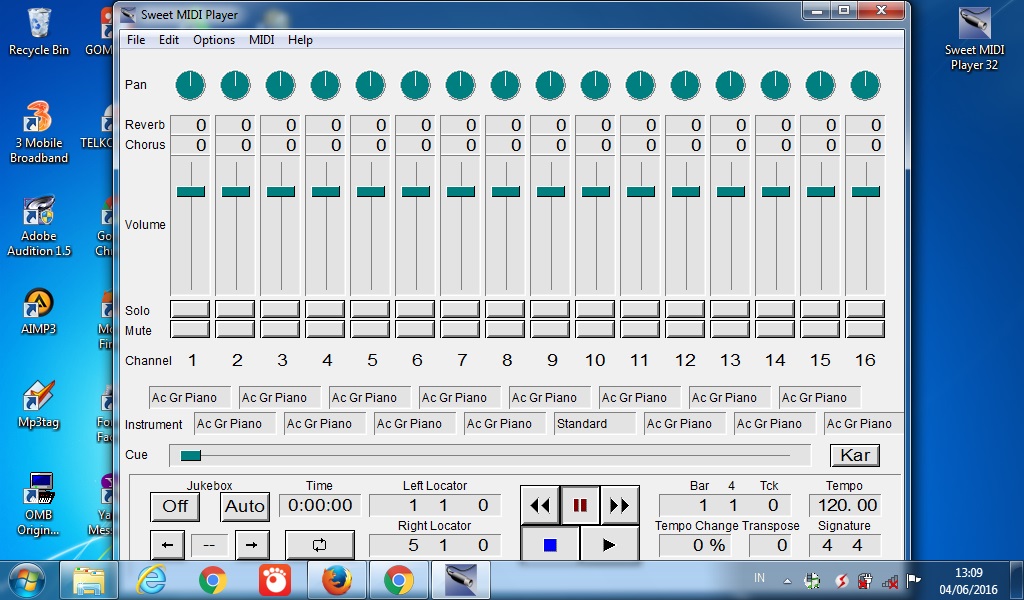Open Internet Explorer from the taskbar
Viewport: 1024px width, 600px height.
coord(151,580)
